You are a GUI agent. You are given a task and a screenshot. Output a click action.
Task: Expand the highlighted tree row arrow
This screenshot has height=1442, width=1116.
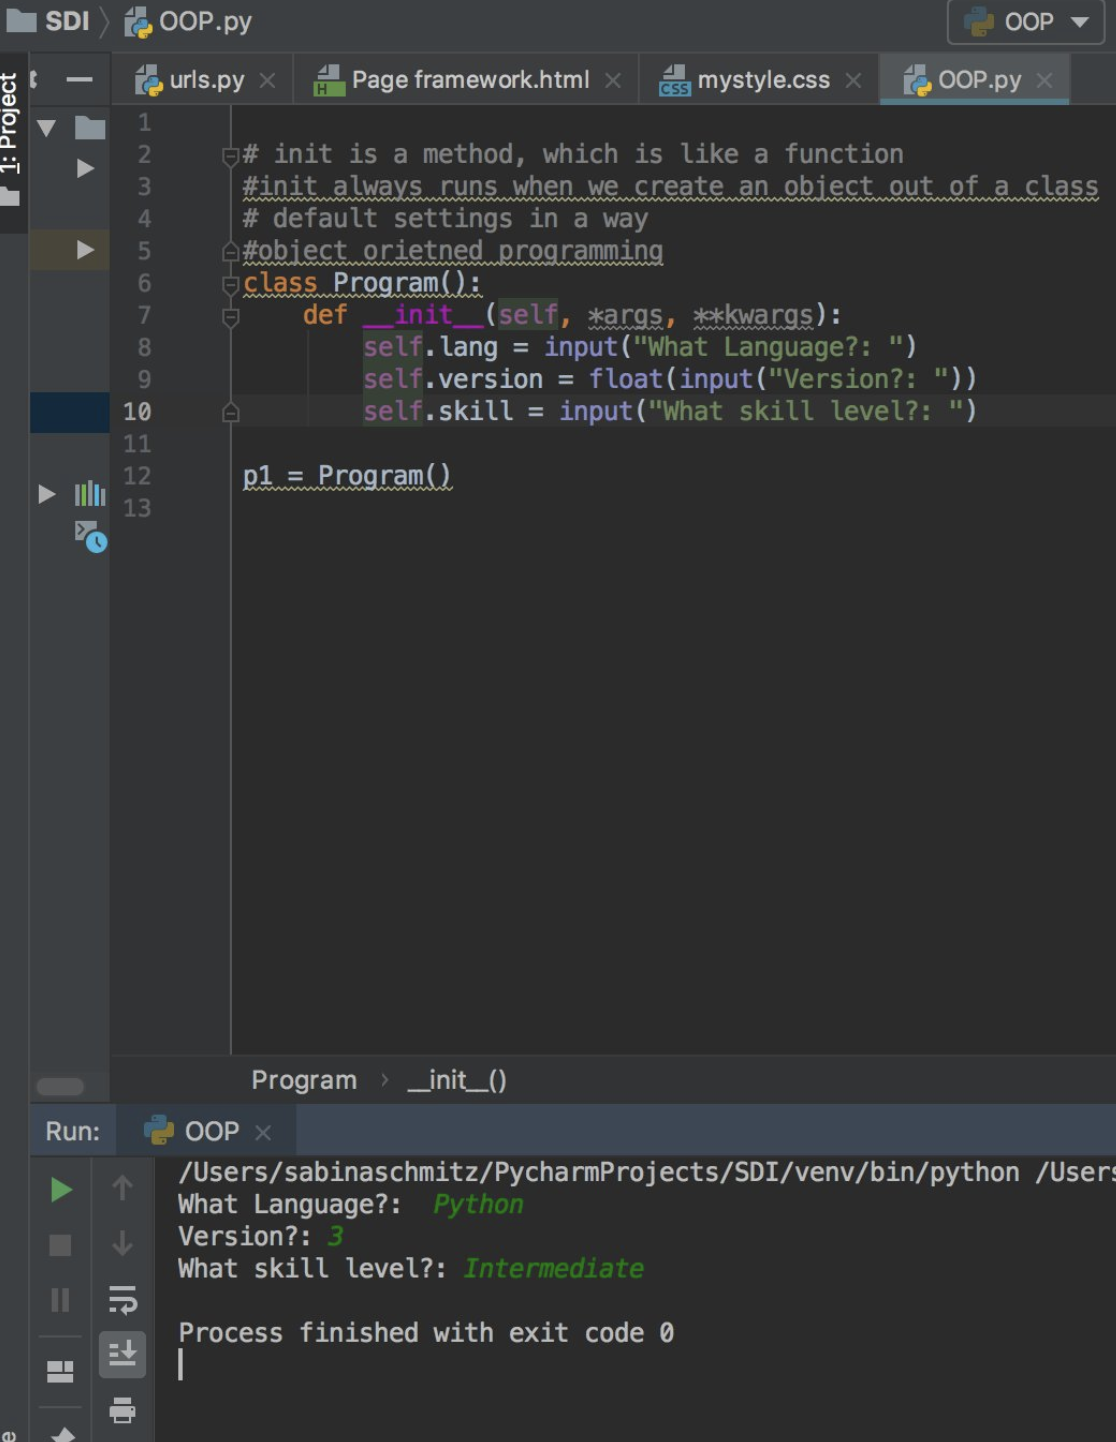(86, 250)
